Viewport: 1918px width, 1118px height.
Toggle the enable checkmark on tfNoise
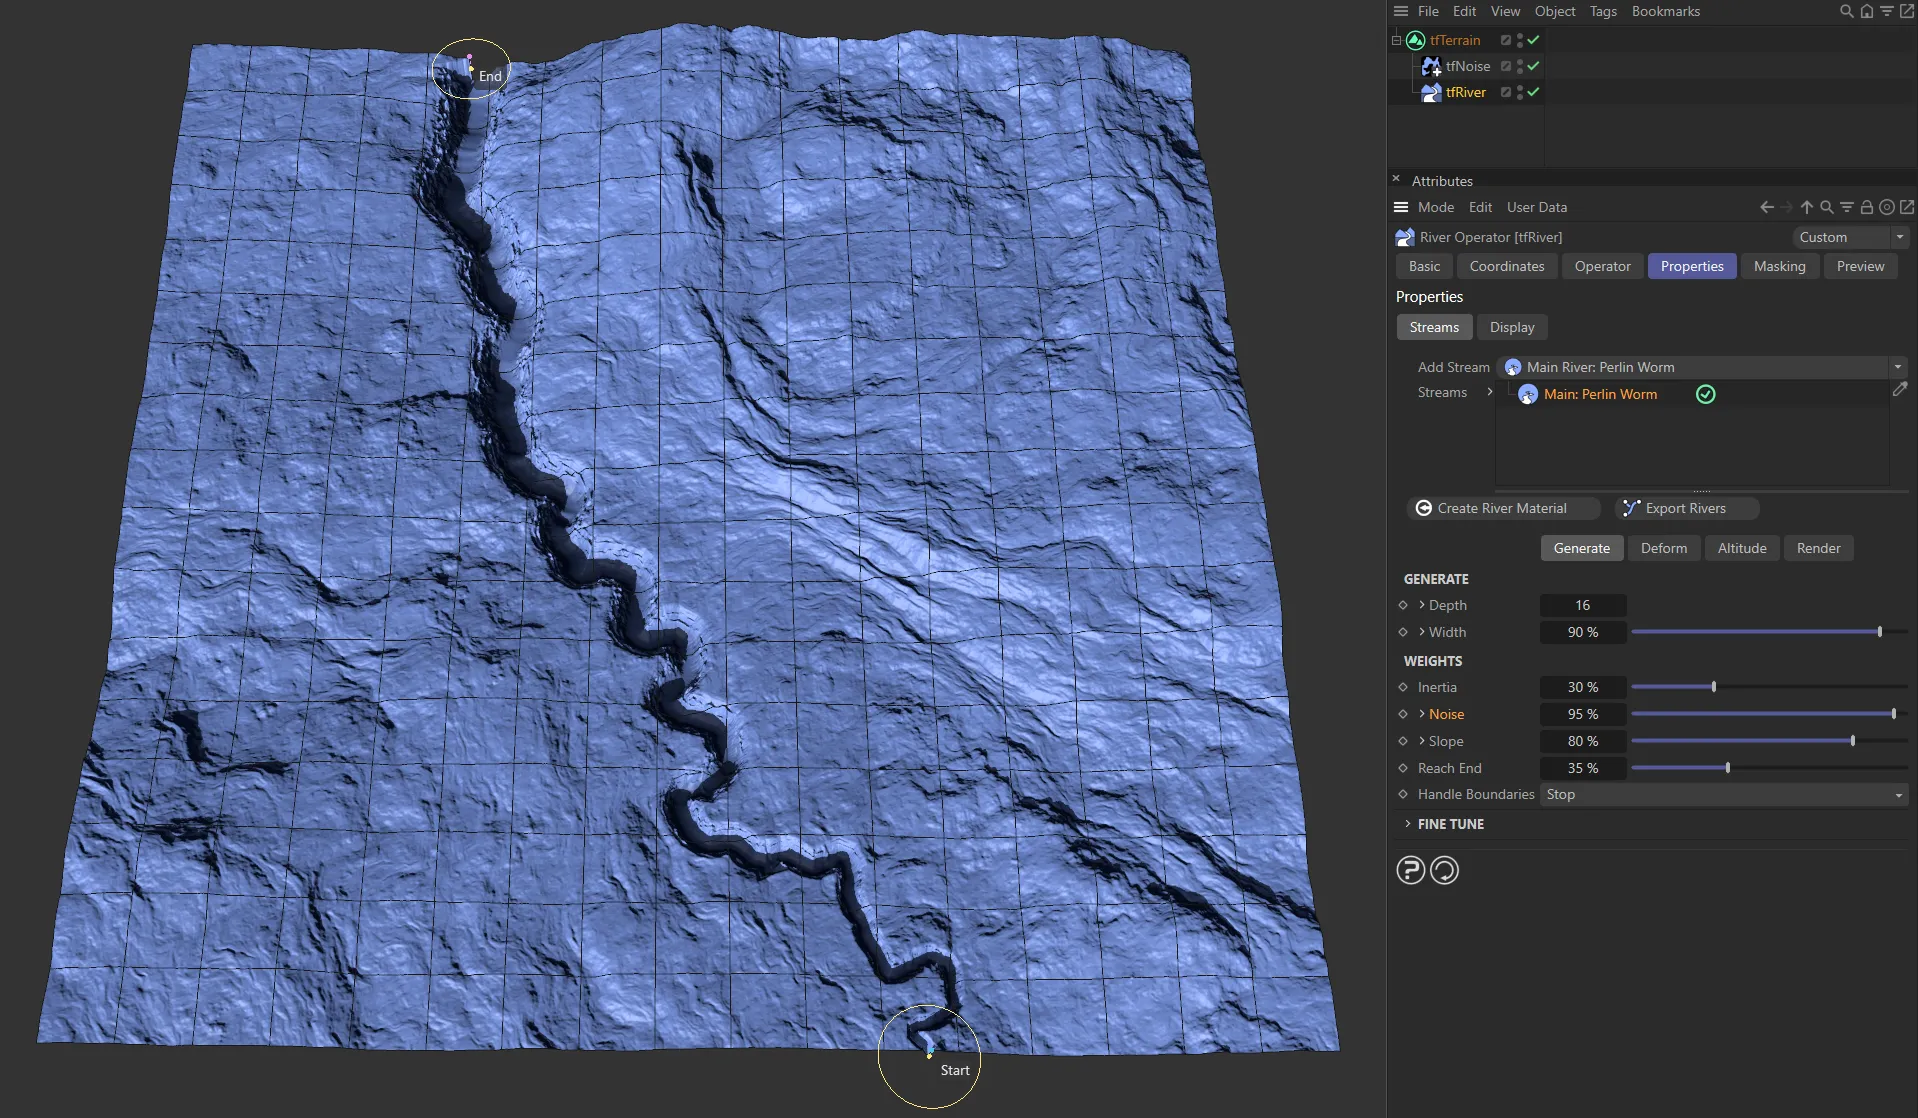click(1532, 66)
